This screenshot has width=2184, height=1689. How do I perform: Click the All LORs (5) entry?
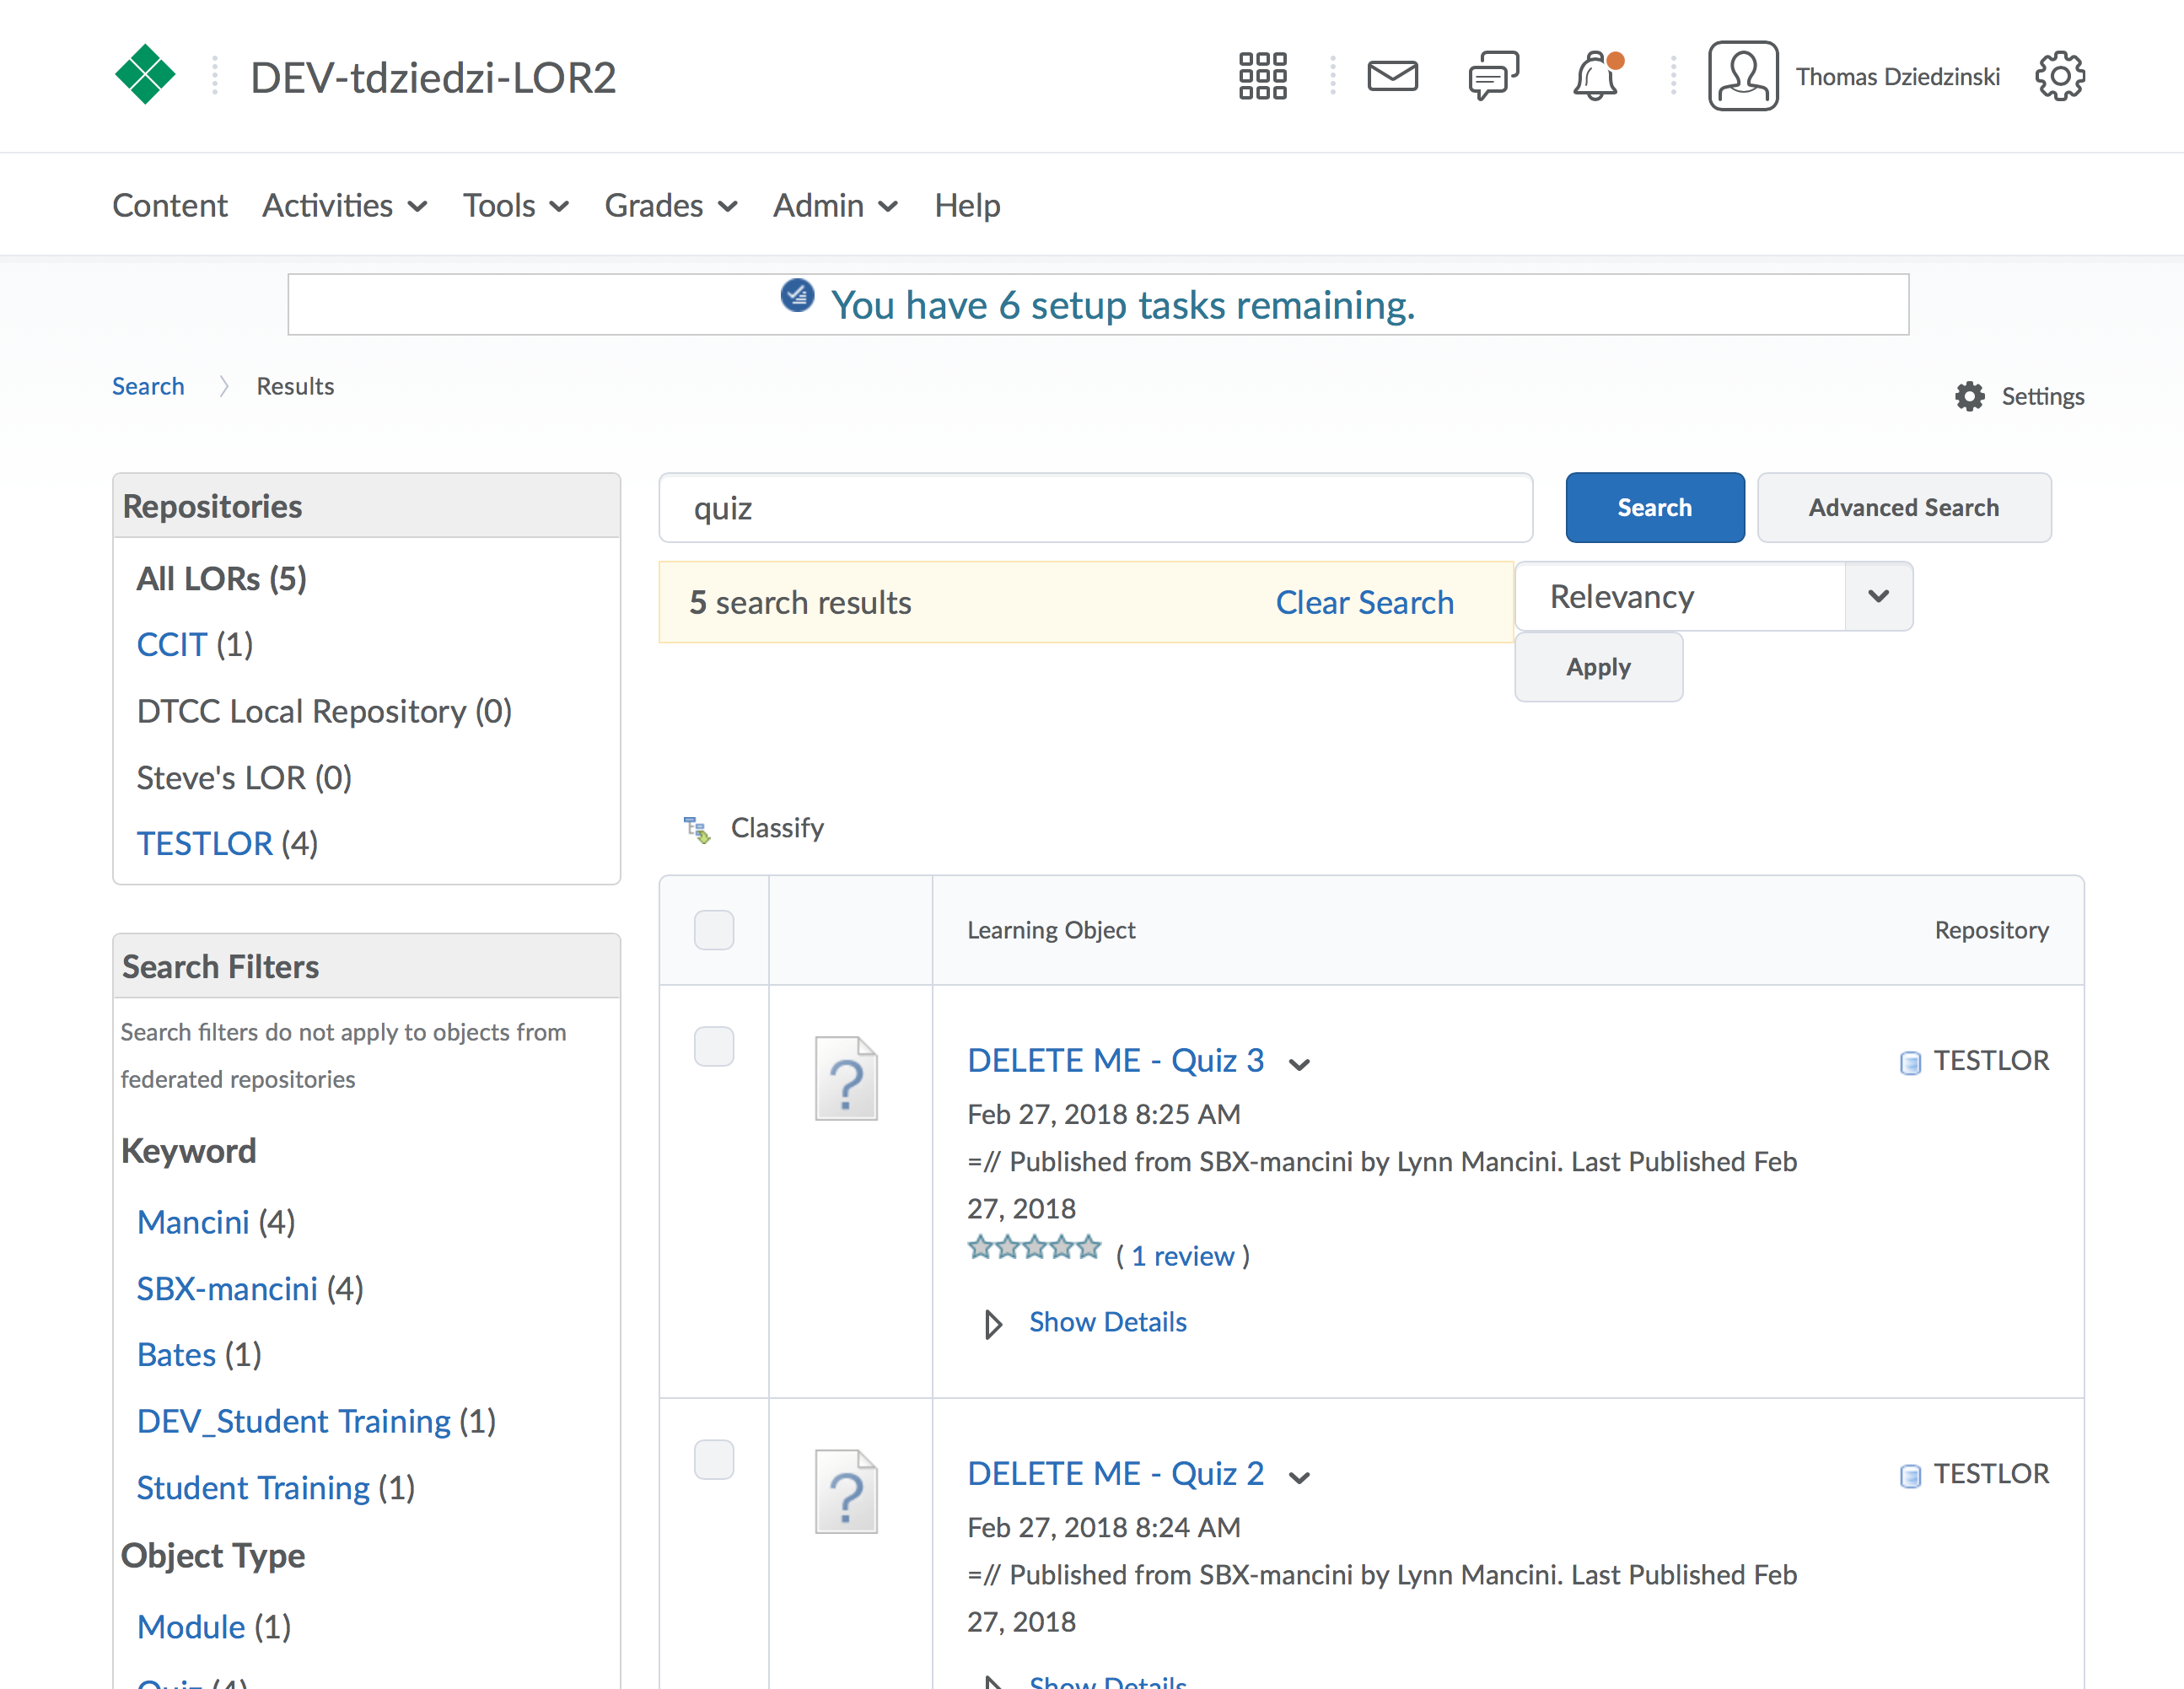222,579
